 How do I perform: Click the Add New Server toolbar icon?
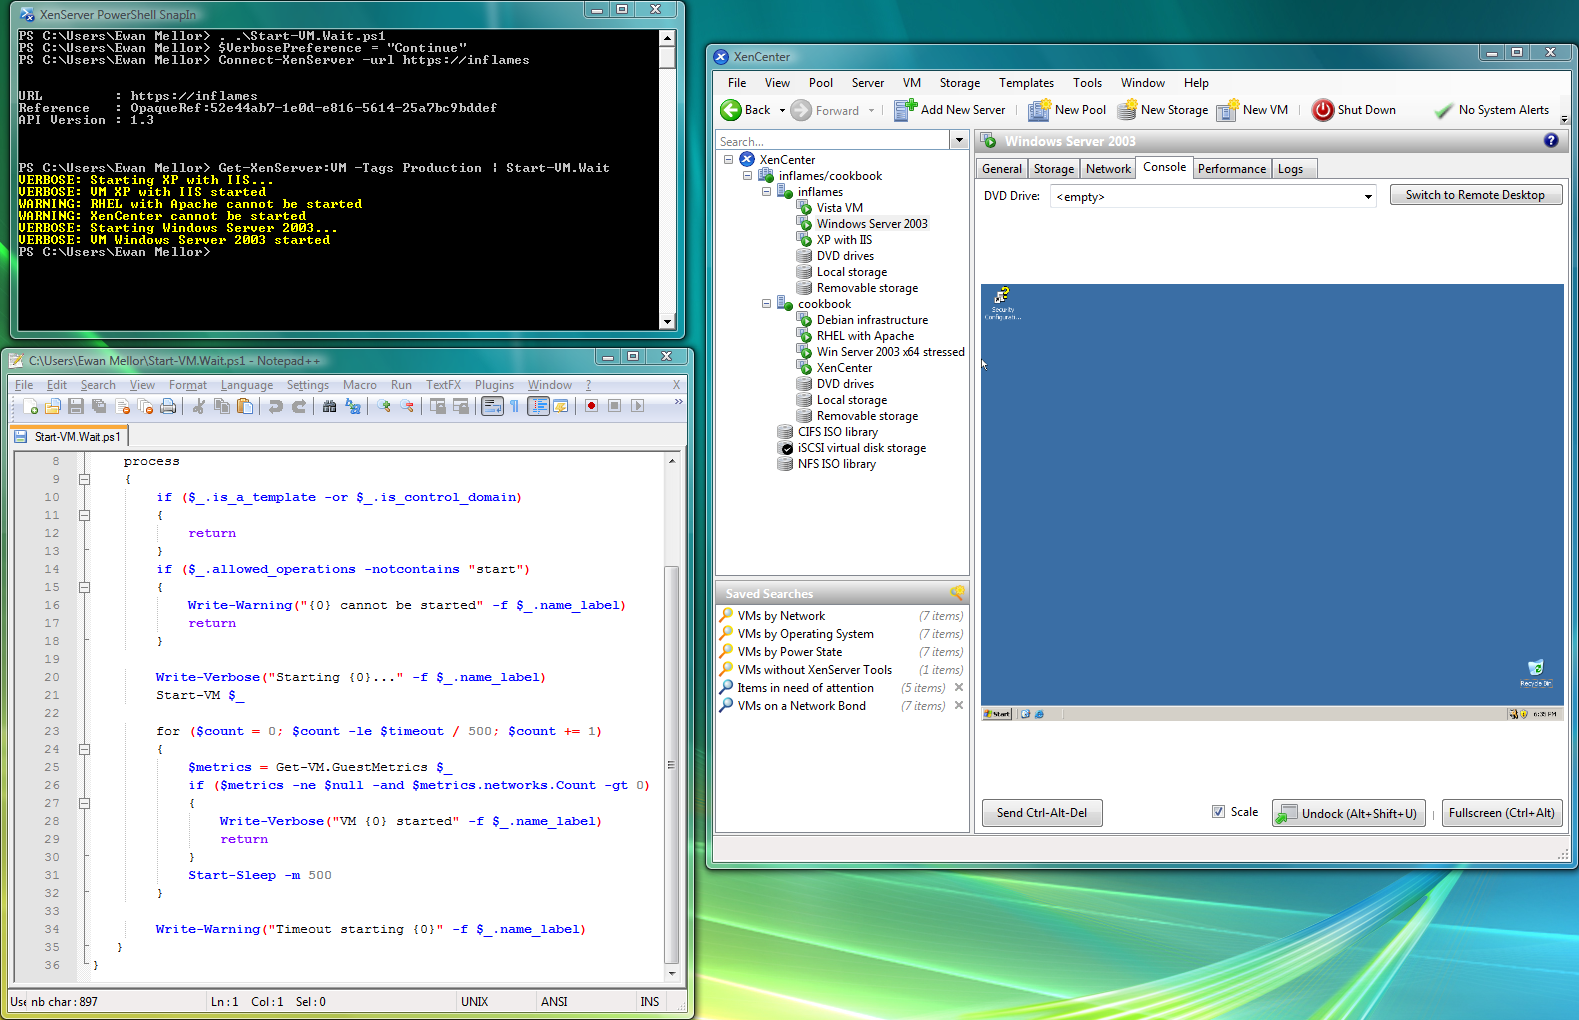tap(905, 110)
